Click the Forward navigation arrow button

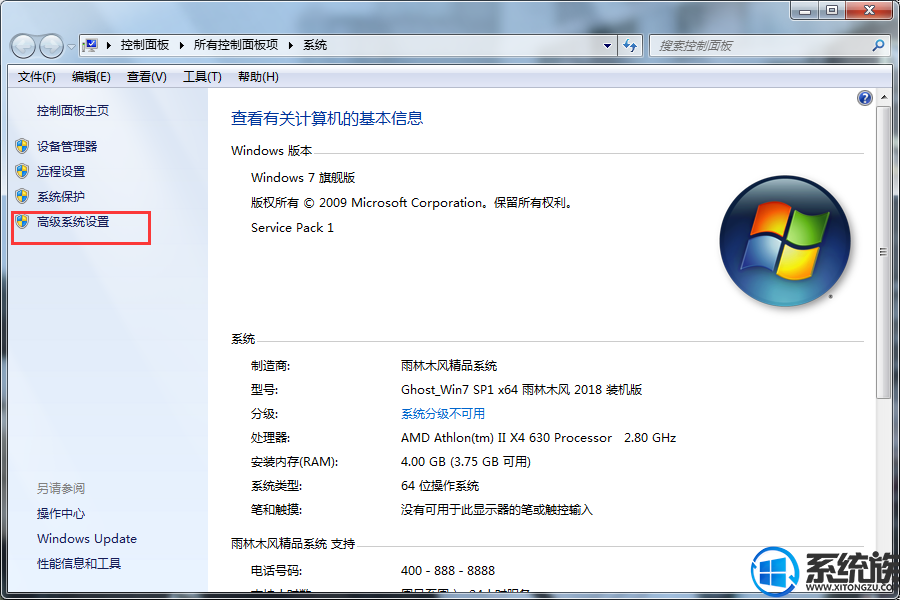[51, 46]
